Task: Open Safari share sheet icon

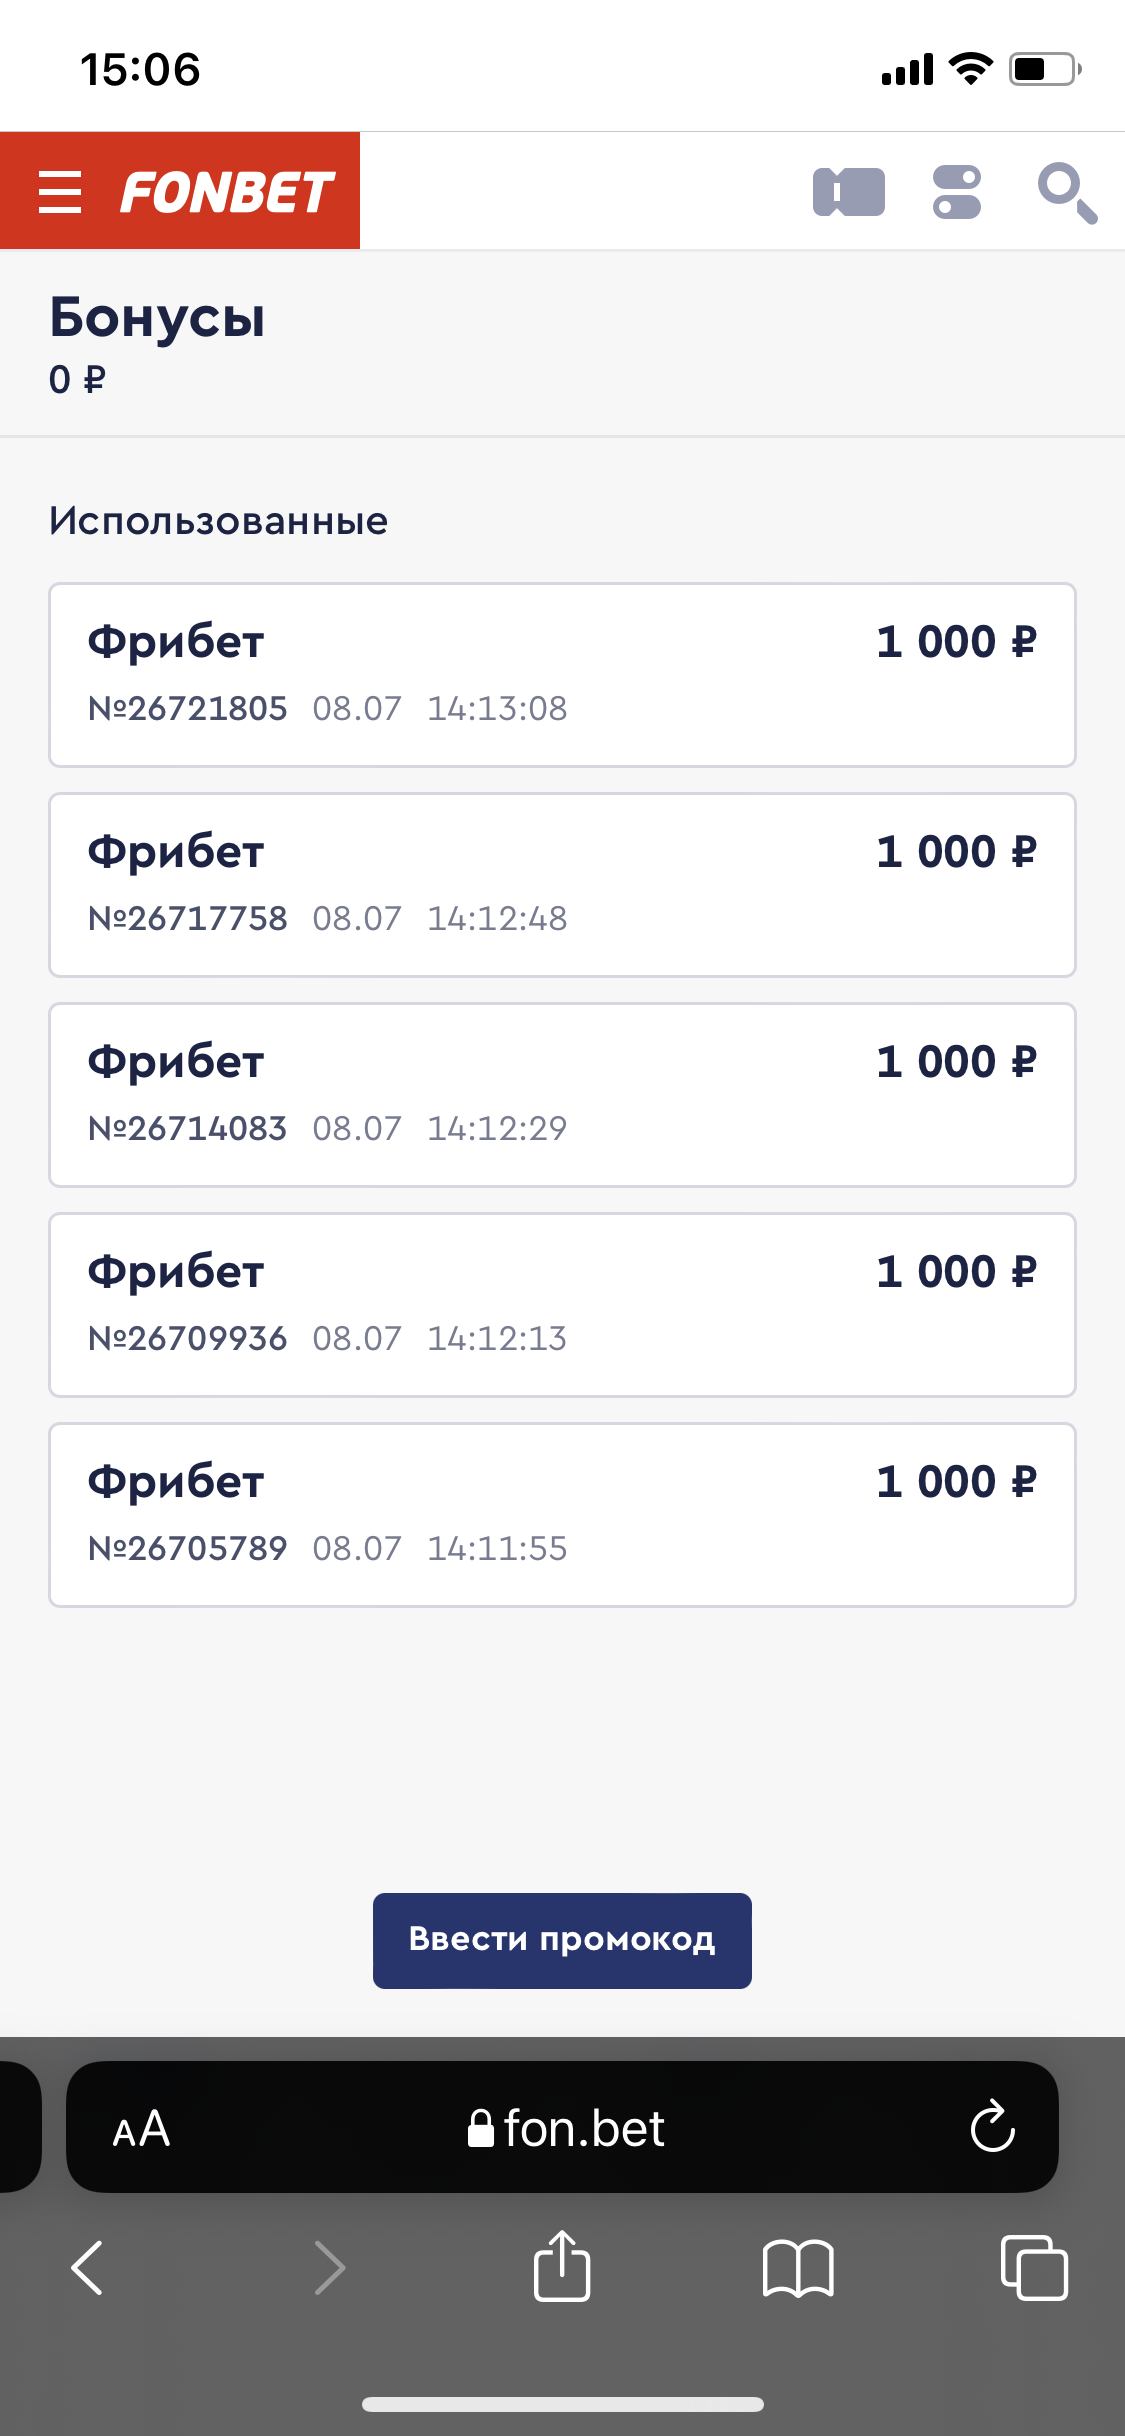Action: tap(562, 2266)
